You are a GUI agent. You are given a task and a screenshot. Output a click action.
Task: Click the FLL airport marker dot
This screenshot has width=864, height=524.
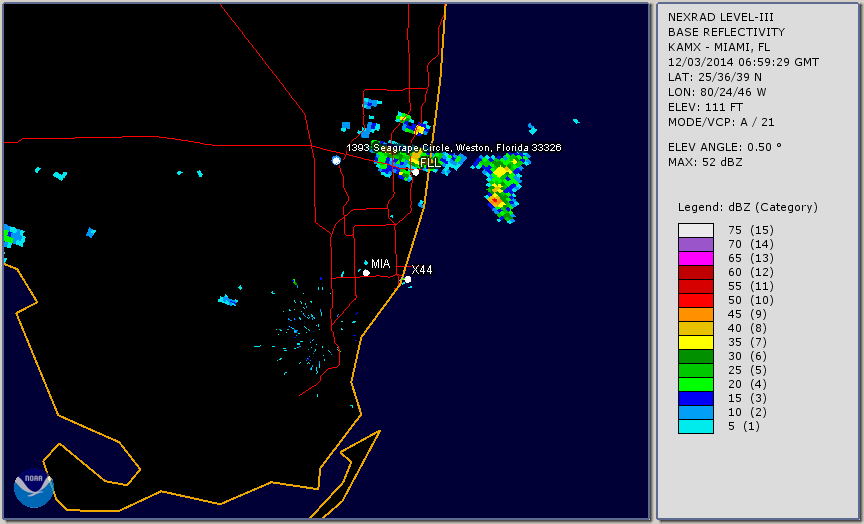coord(415,172)
